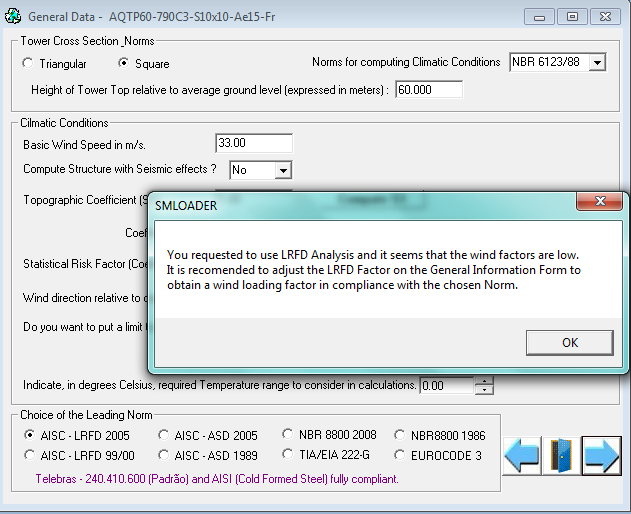Click the door exit icon
The height and width of the screenshot is (514, 631).
(x=561, y=455)
